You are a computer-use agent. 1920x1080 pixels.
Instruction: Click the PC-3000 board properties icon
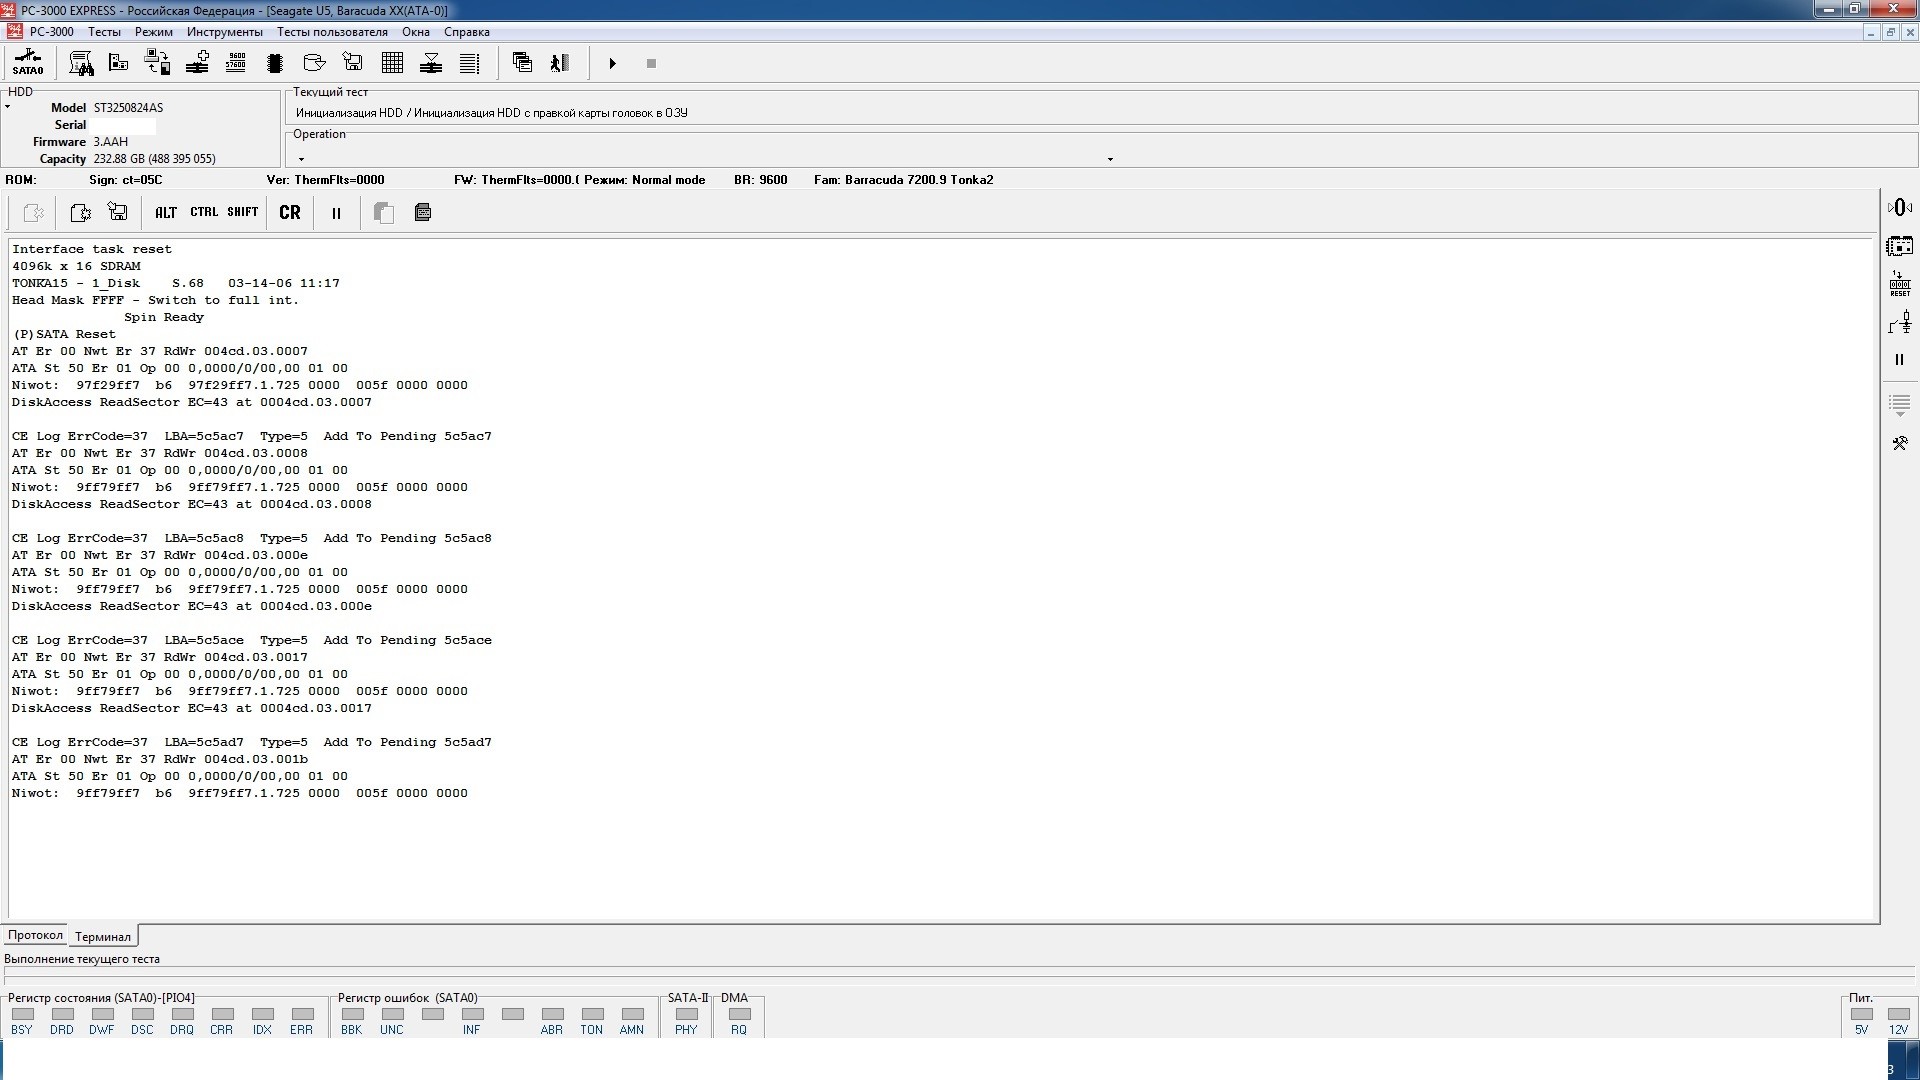(119, 63)
